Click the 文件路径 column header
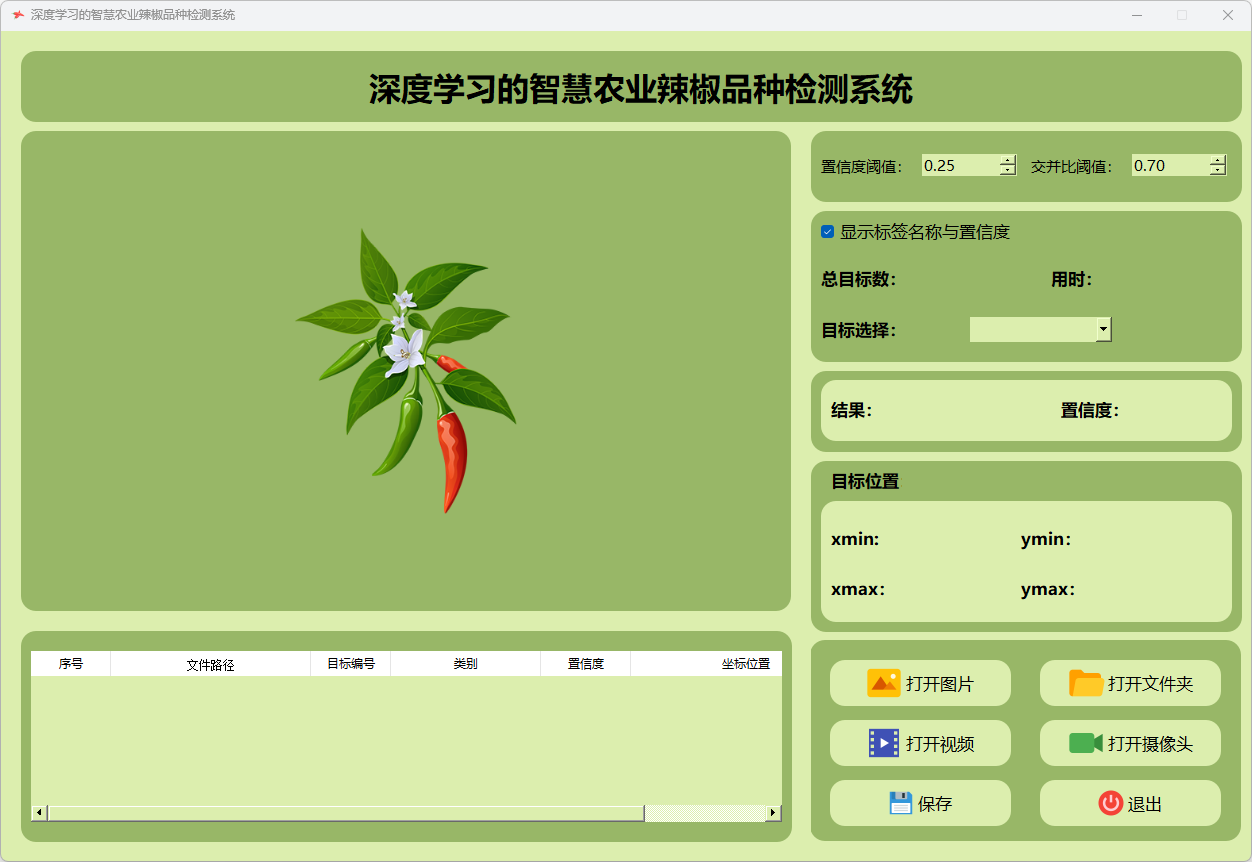Image resolution: width=1252 pixels, height=862 pixels. (210, 664)
